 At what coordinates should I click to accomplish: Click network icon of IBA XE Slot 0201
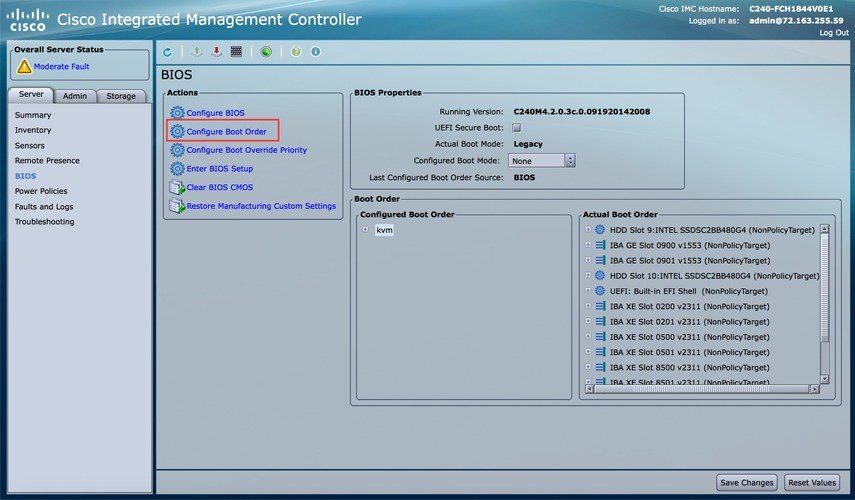coord(600,322)
